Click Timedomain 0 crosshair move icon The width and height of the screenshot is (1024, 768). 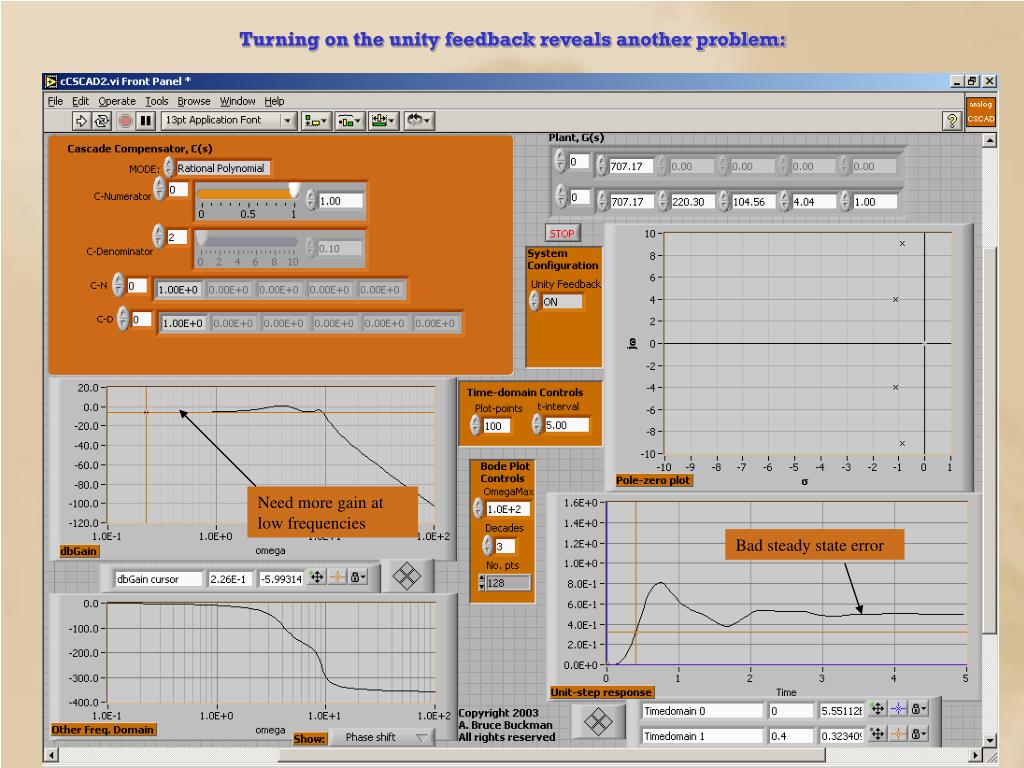click(878, 709)
